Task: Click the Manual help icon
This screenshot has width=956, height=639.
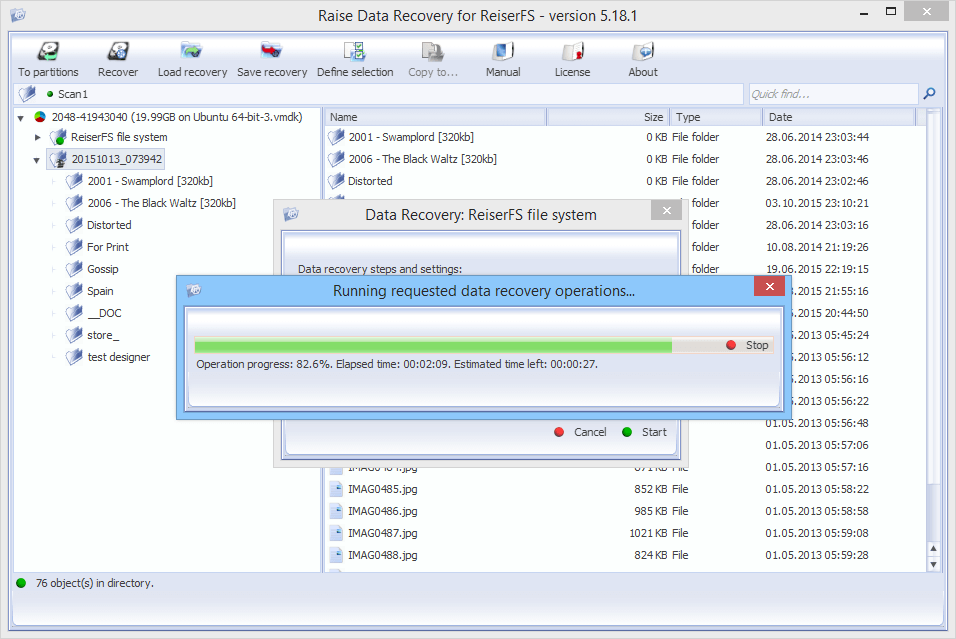Action: tap(502, 55)
